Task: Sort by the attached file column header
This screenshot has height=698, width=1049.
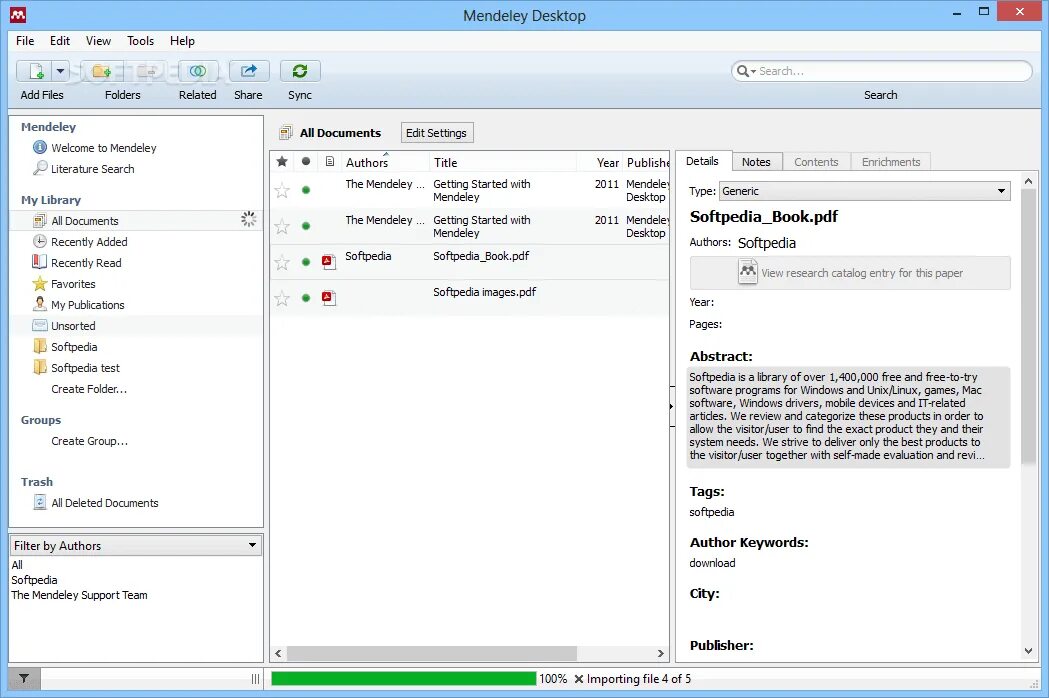Action: 330,161
